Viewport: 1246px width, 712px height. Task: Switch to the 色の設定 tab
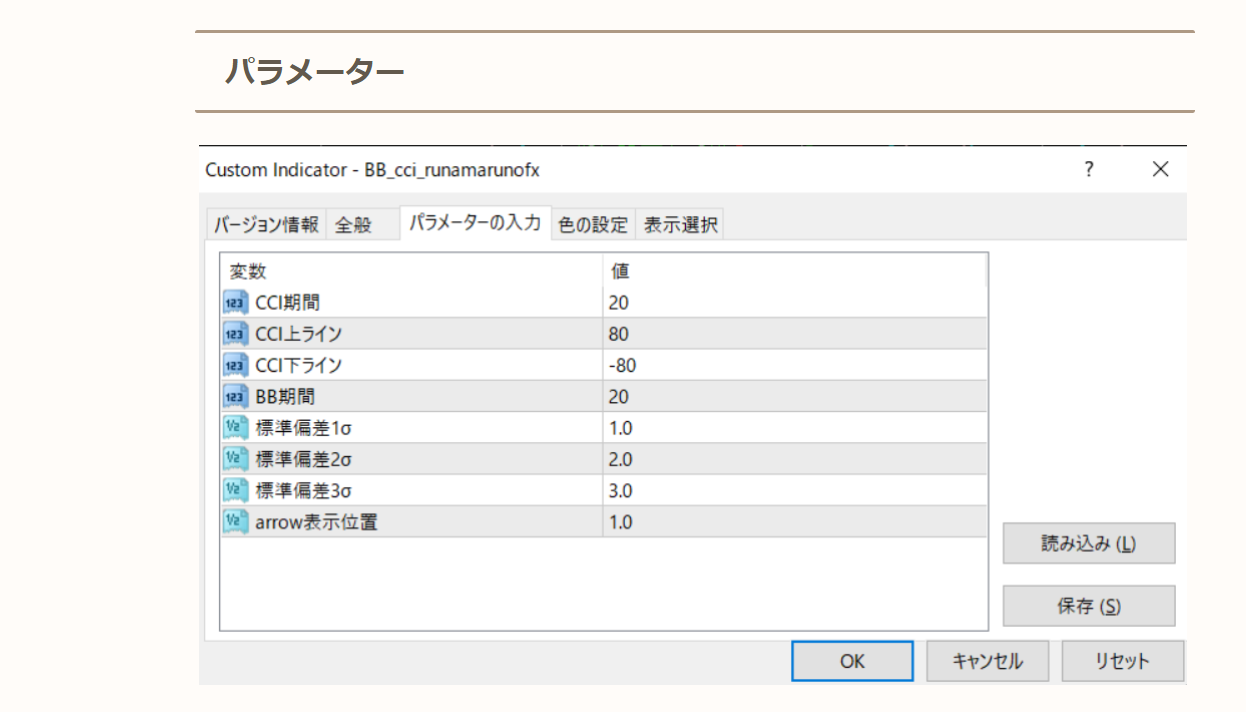593,225
